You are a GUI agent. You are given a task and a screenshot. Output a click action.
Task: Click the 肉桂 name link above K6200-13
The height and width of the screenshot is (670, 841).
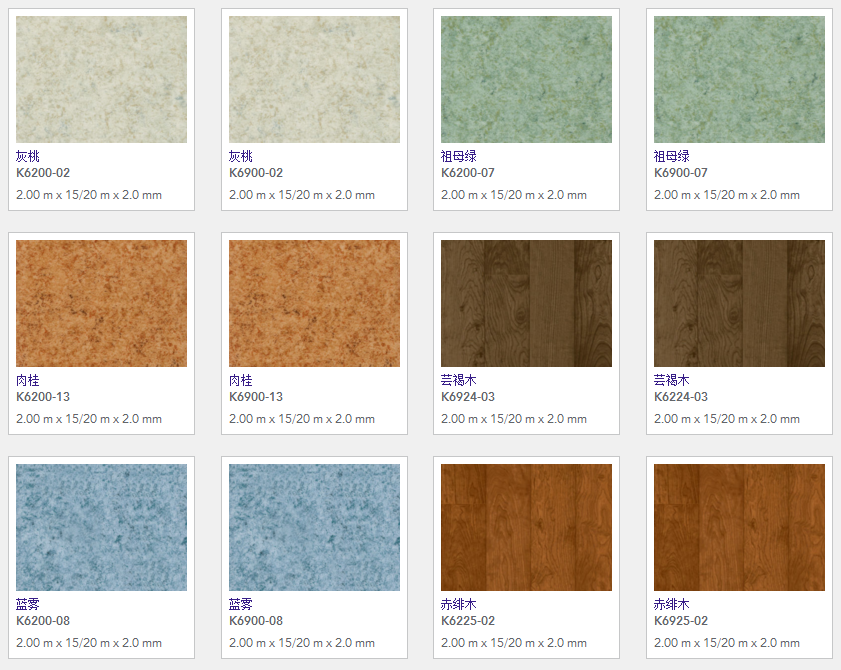[29, 381]
